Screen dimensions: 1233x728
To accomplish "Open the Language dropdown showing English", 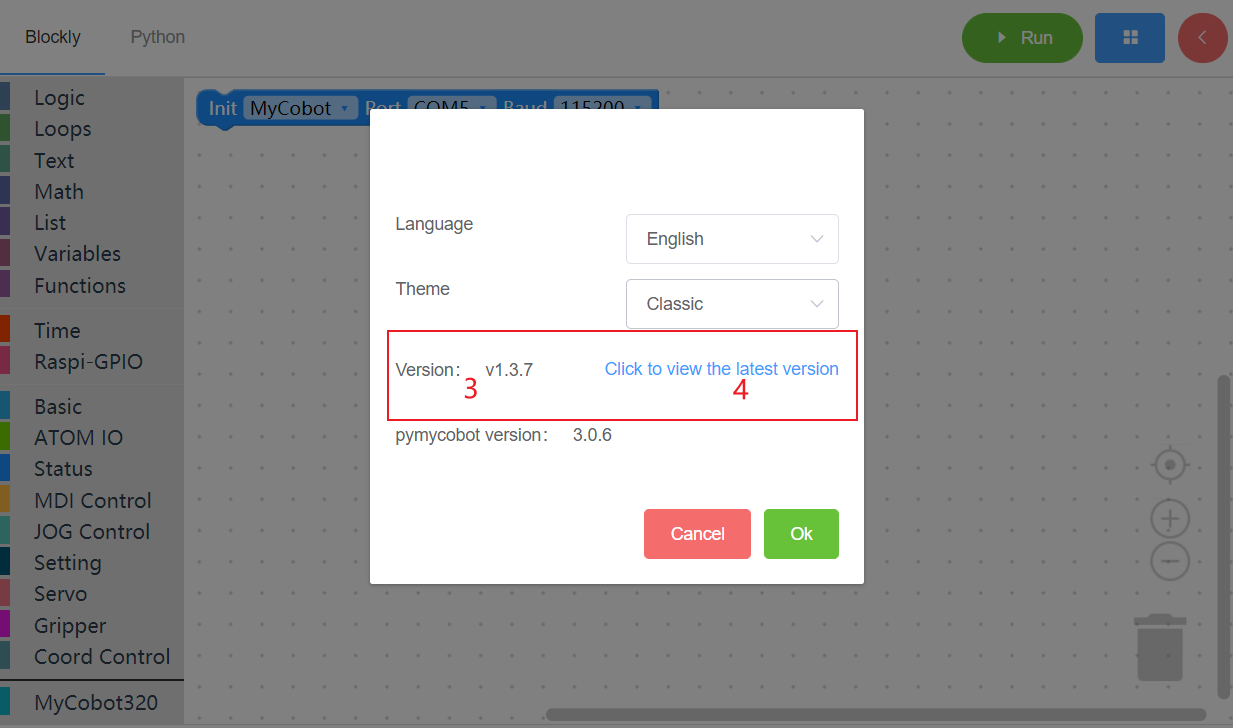I will pyautogui.click(x=731, y=239).
